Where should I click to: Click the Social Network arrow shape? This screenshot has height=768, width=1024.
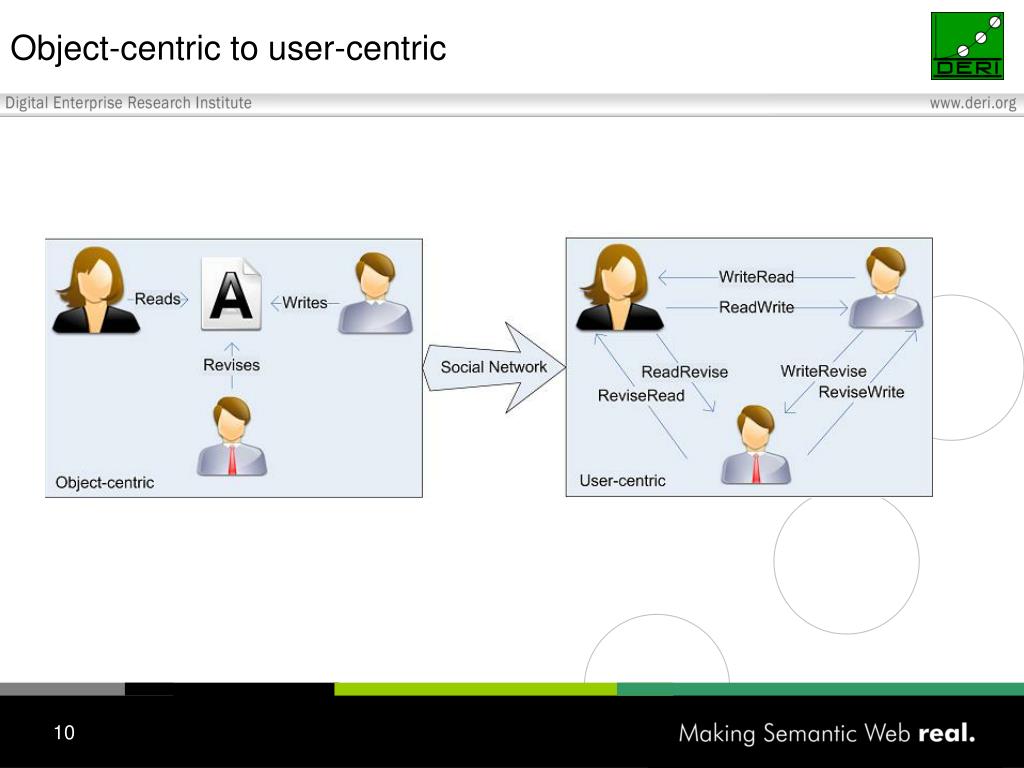494,368
